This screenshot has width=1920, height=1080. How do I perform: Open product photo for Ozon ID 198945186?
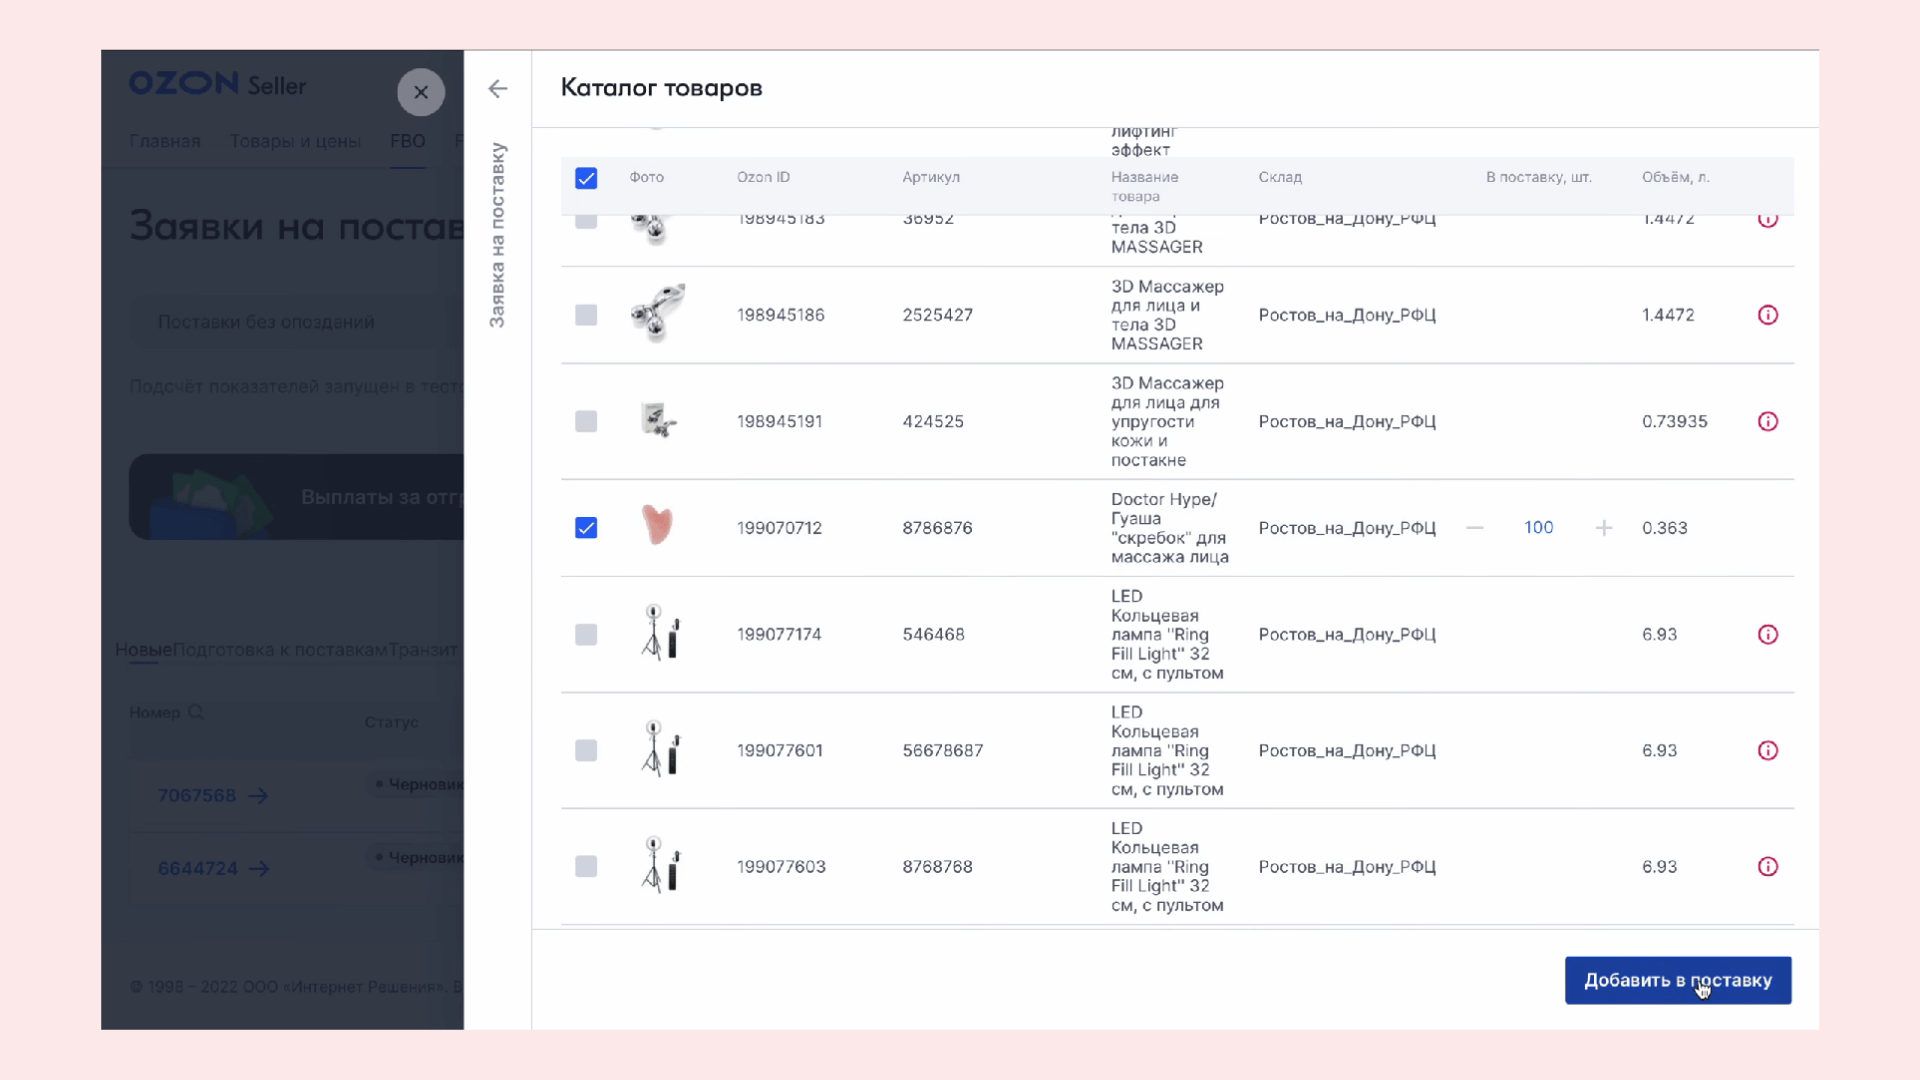(658, 313)
